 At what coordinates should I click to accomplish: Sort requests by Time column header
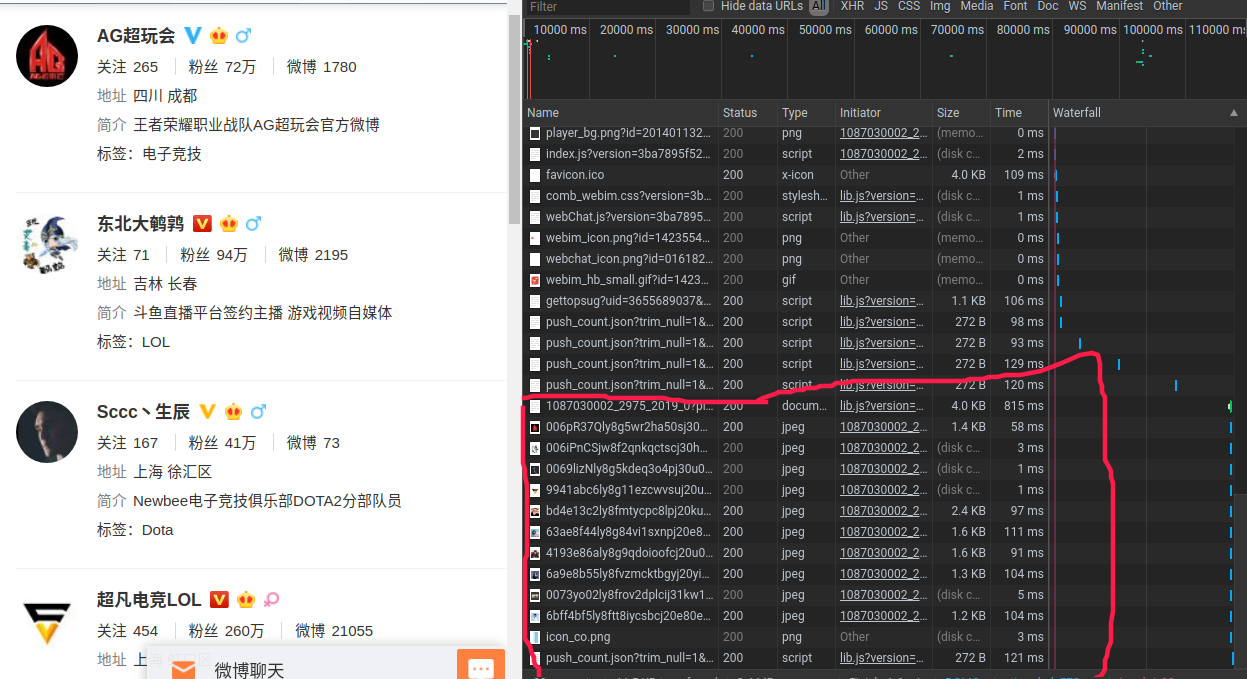tap(1019, 113)
